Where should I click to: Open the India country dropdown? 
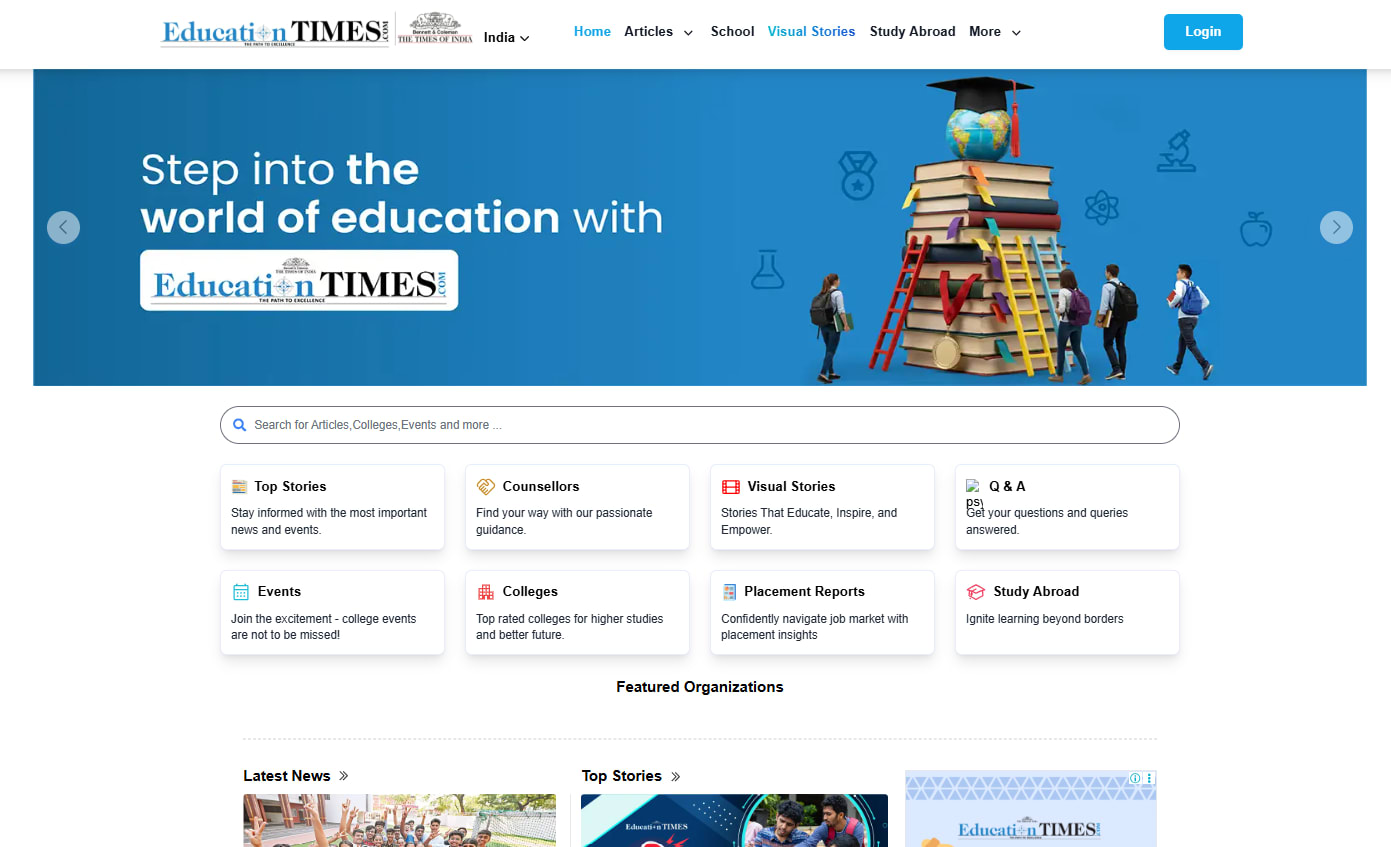[507, 38]
